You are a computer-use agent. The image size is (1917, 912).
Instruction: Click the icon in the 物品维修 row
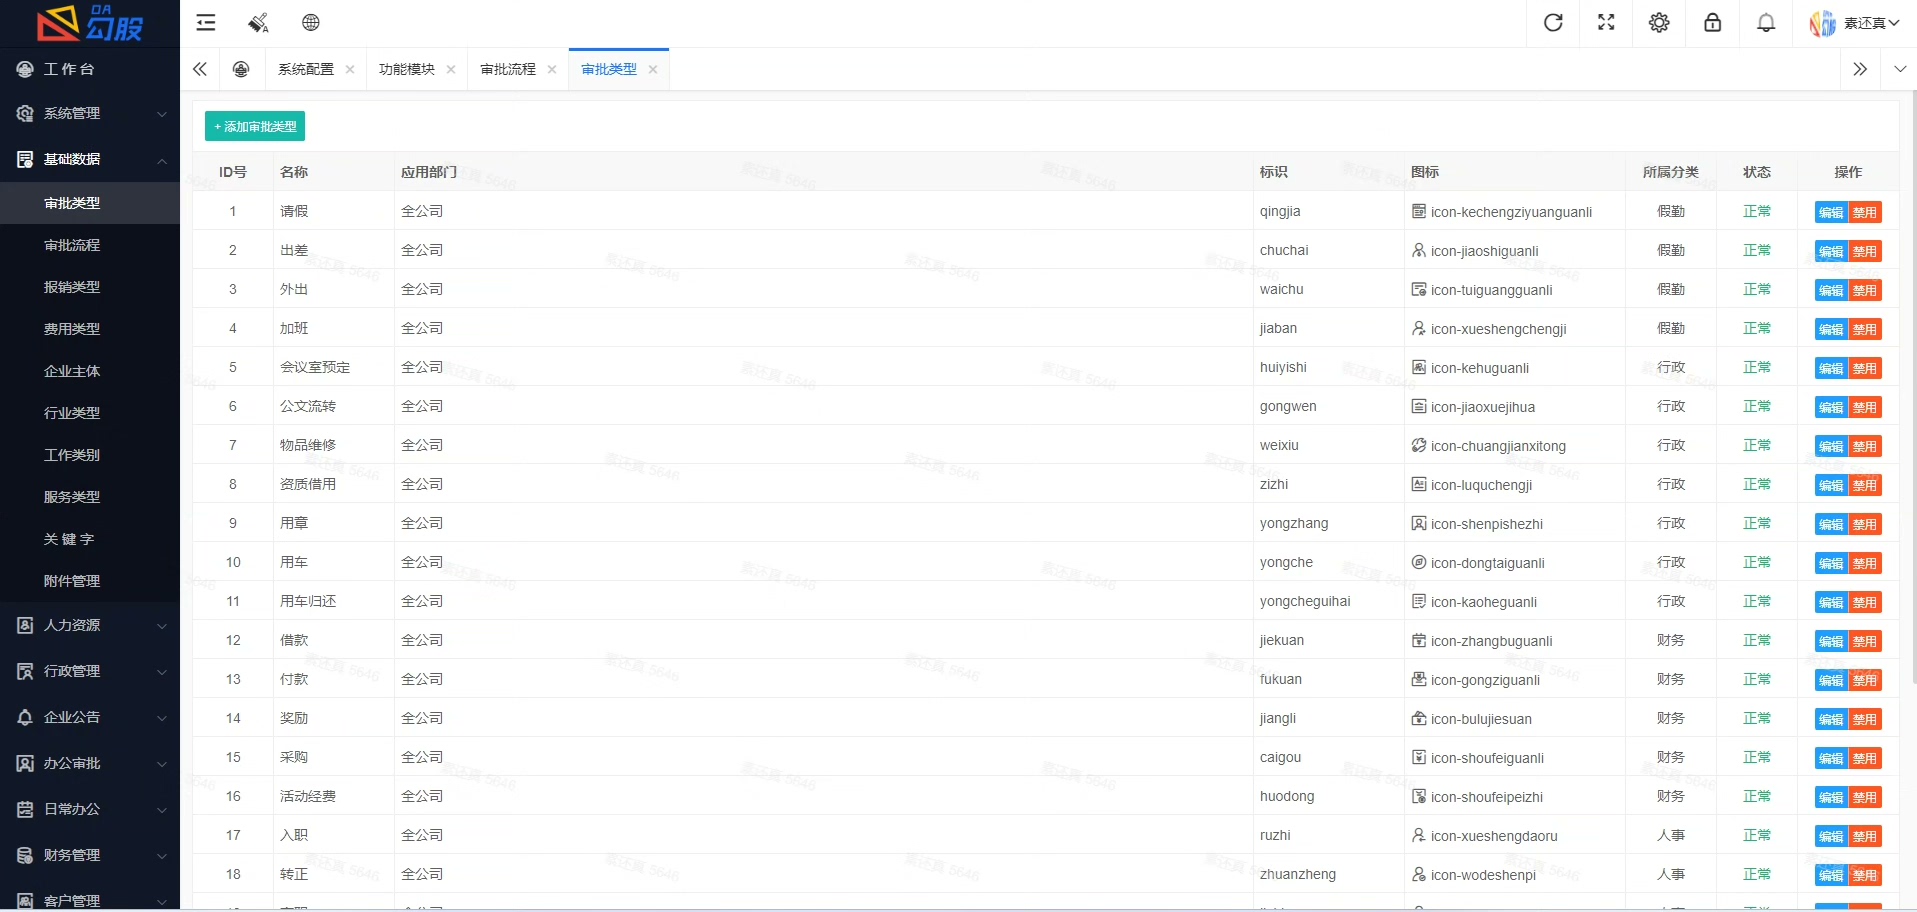1419,446
